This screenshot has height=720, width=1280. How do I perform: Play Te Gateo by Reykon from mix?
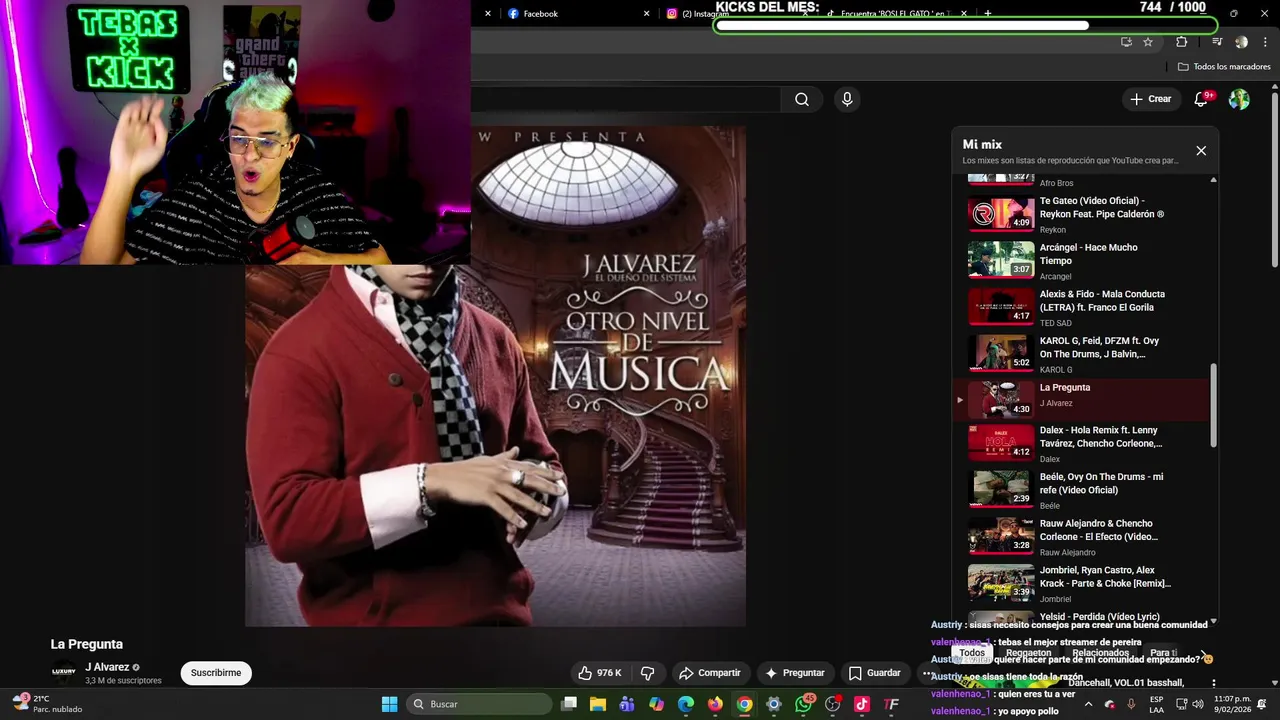pos(1082,214)
